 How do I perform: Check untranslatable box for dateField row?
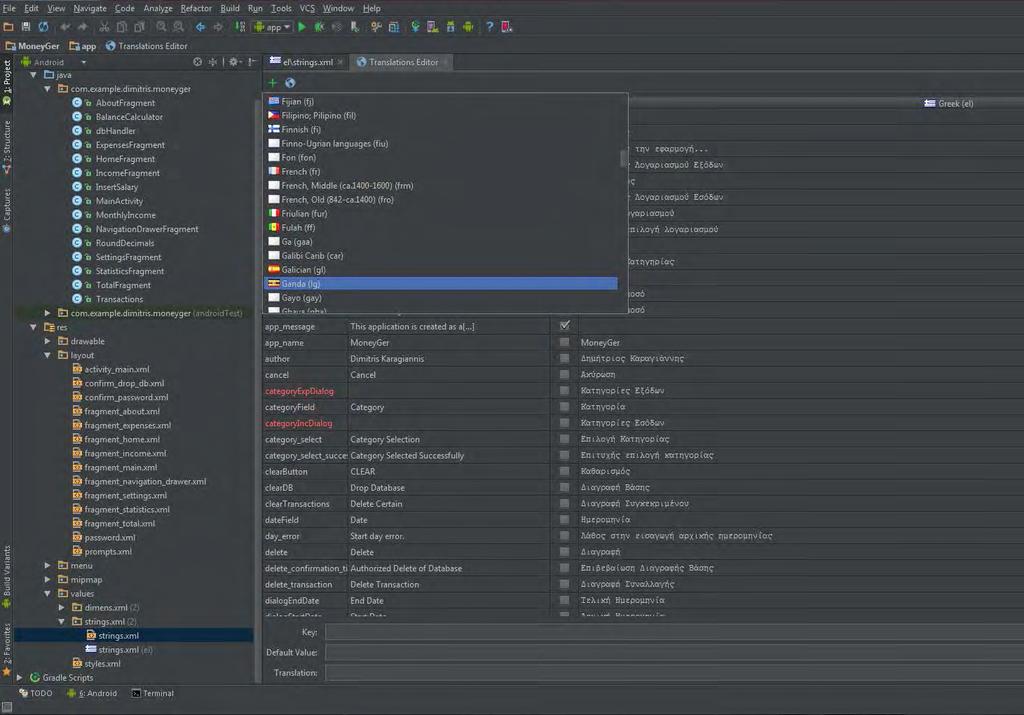pyautogui.click(x=564, y=519)
